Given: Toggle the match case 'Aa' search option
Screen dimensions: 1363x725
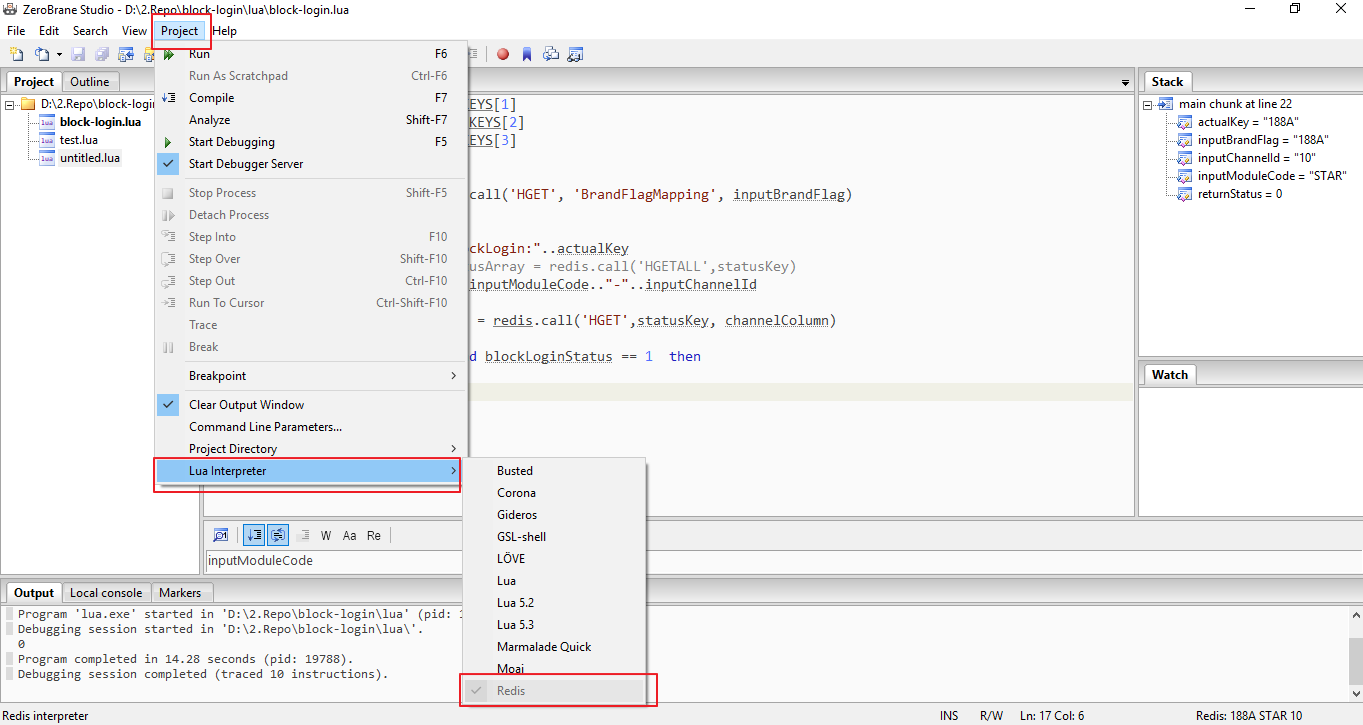Looking at the screenshot, I should point(350,536).
